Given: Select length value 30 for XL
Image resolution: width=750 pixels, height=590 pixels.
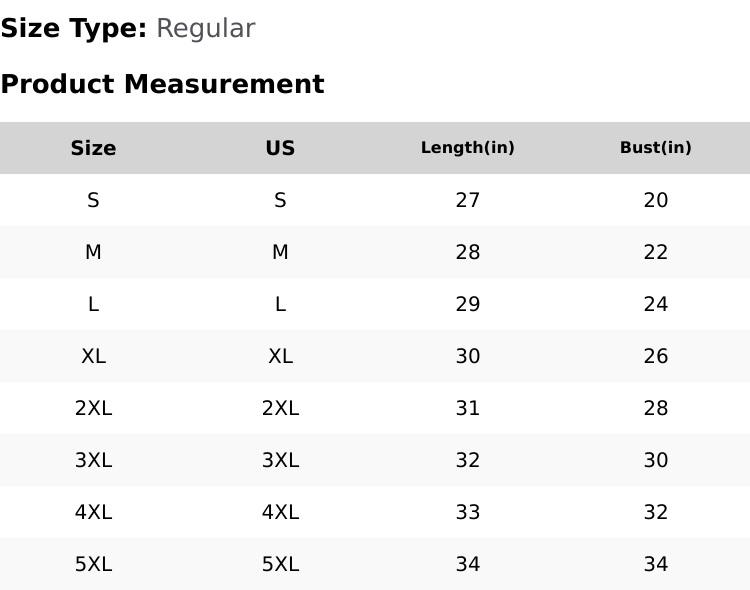Looking at the screenshot, I should click(x=467, y=356).
